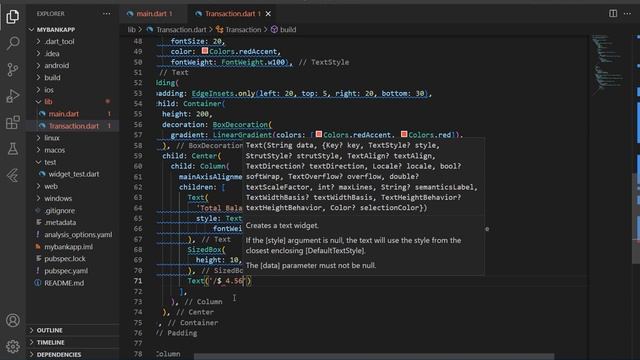The width and height of the screenshot is (640, 360).
Task: Click the redAccent color swatch on line 57
Action: [x=319, y=134]
